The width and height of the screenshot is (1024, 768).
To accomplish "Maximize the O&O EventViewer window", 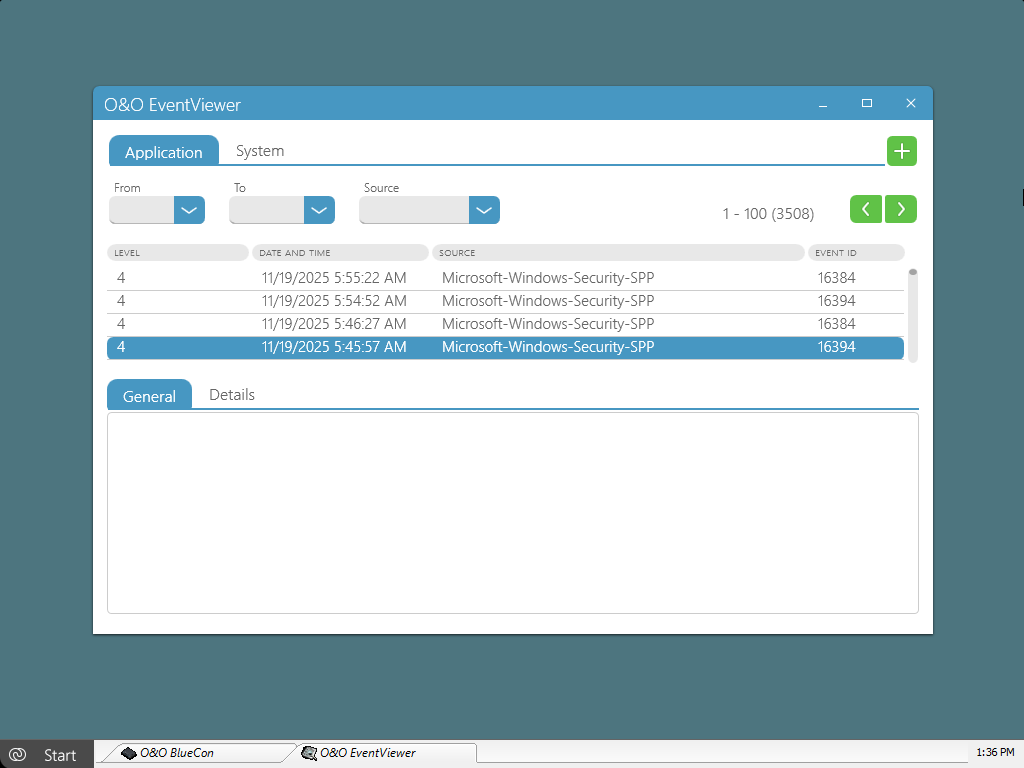I will tap(867, 103).
